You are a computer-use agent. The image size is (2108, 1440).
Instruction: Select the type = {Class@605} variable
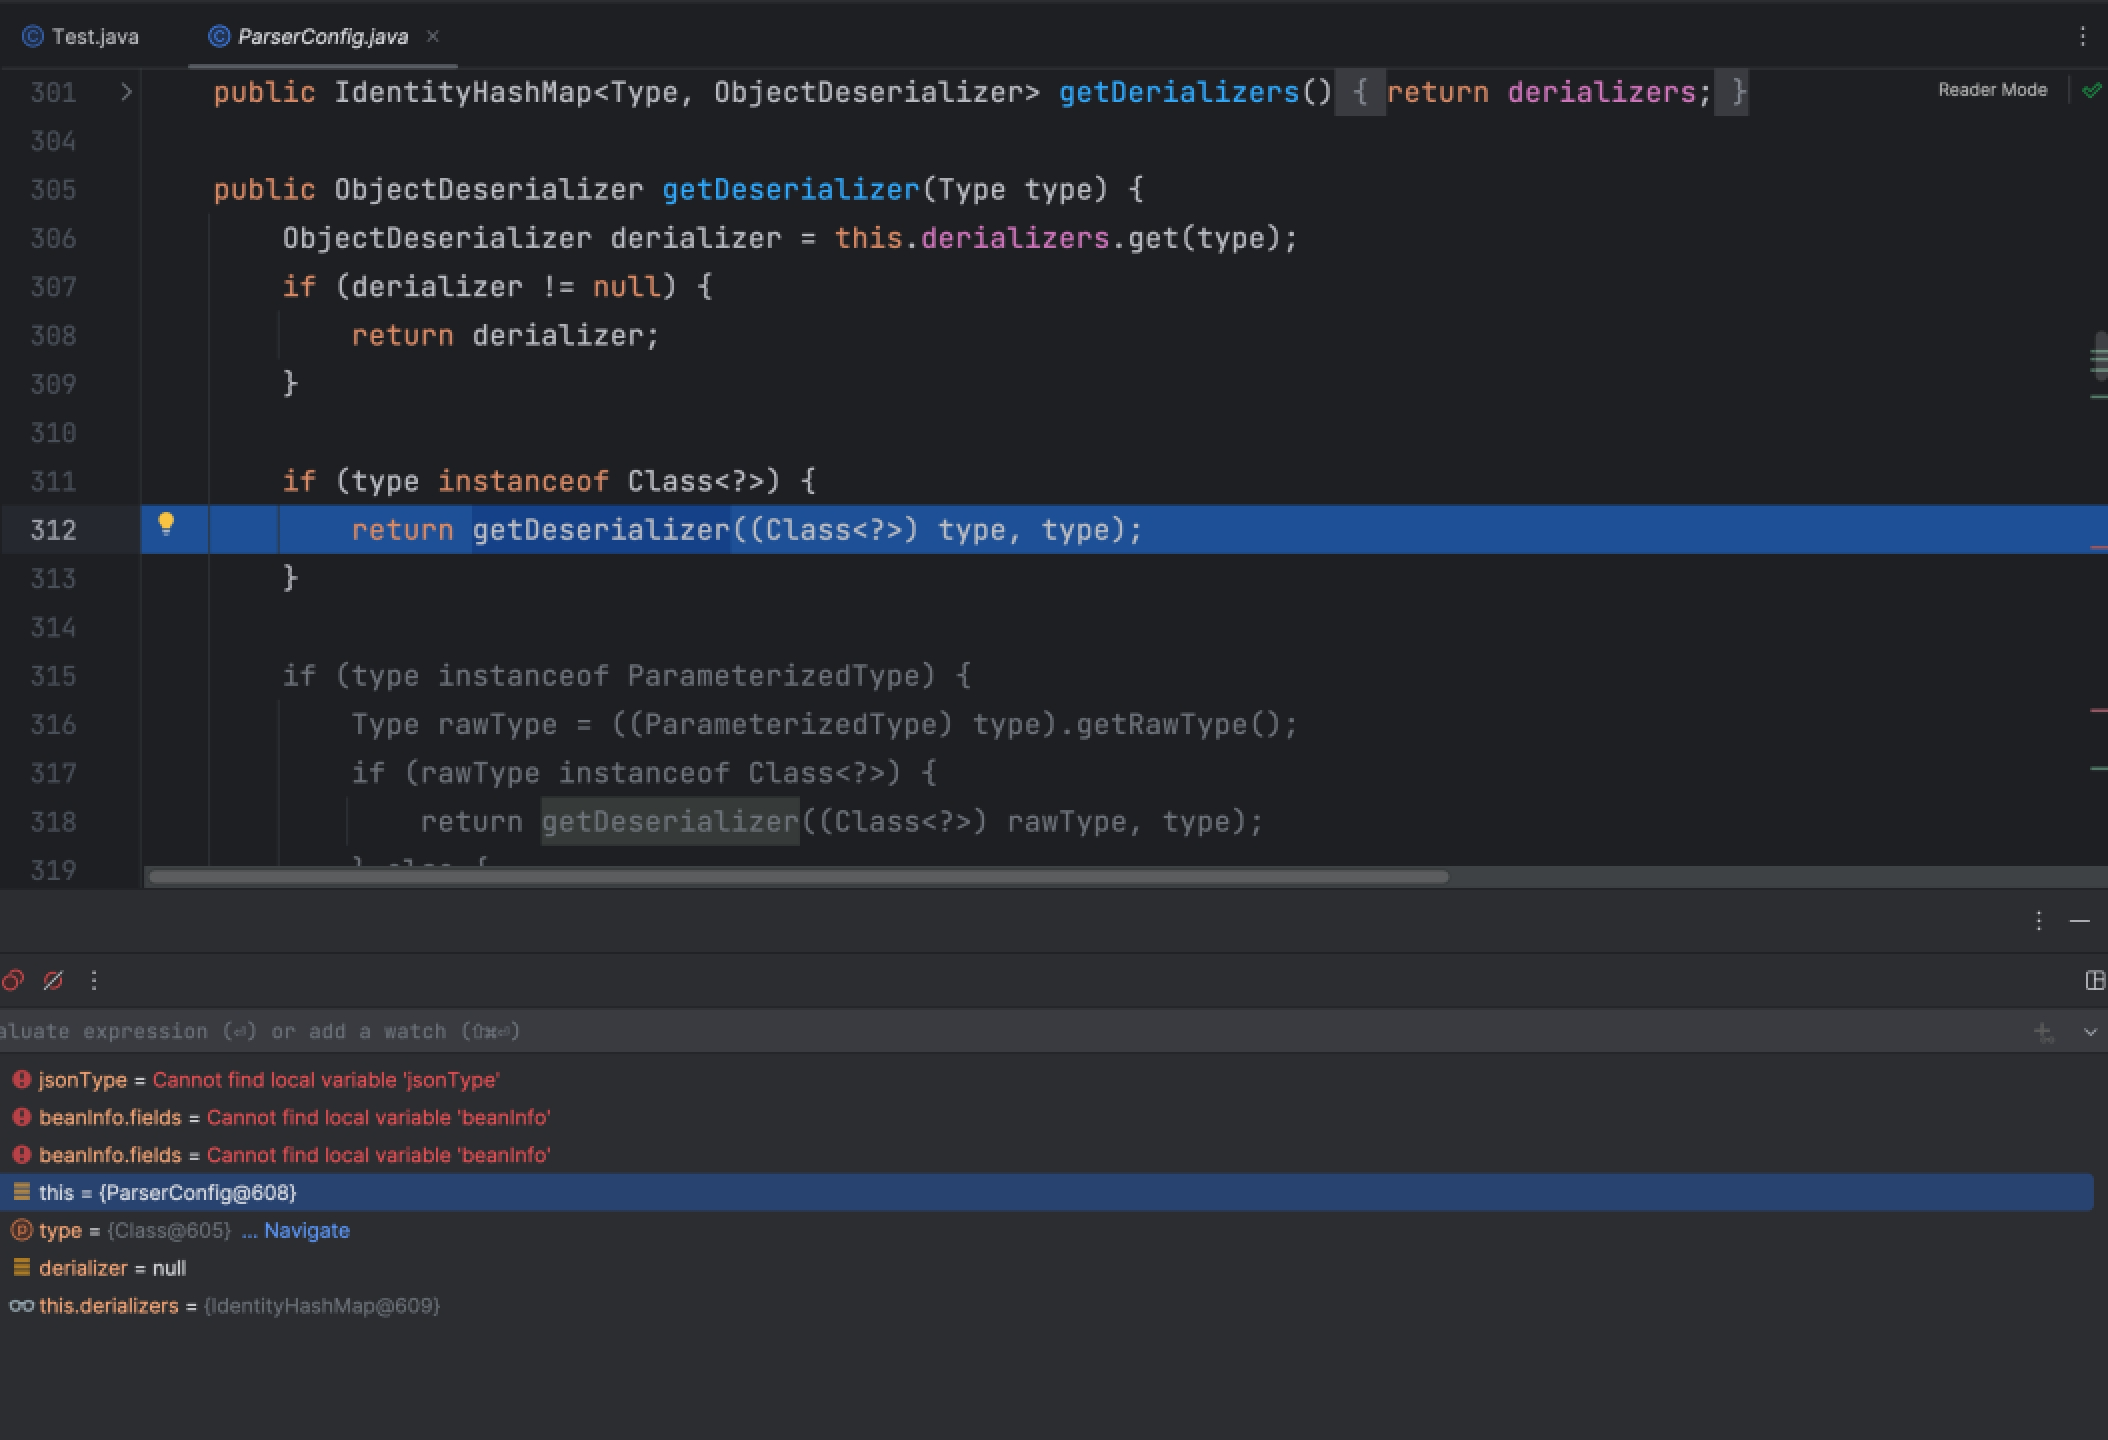pos(1047,1230)
